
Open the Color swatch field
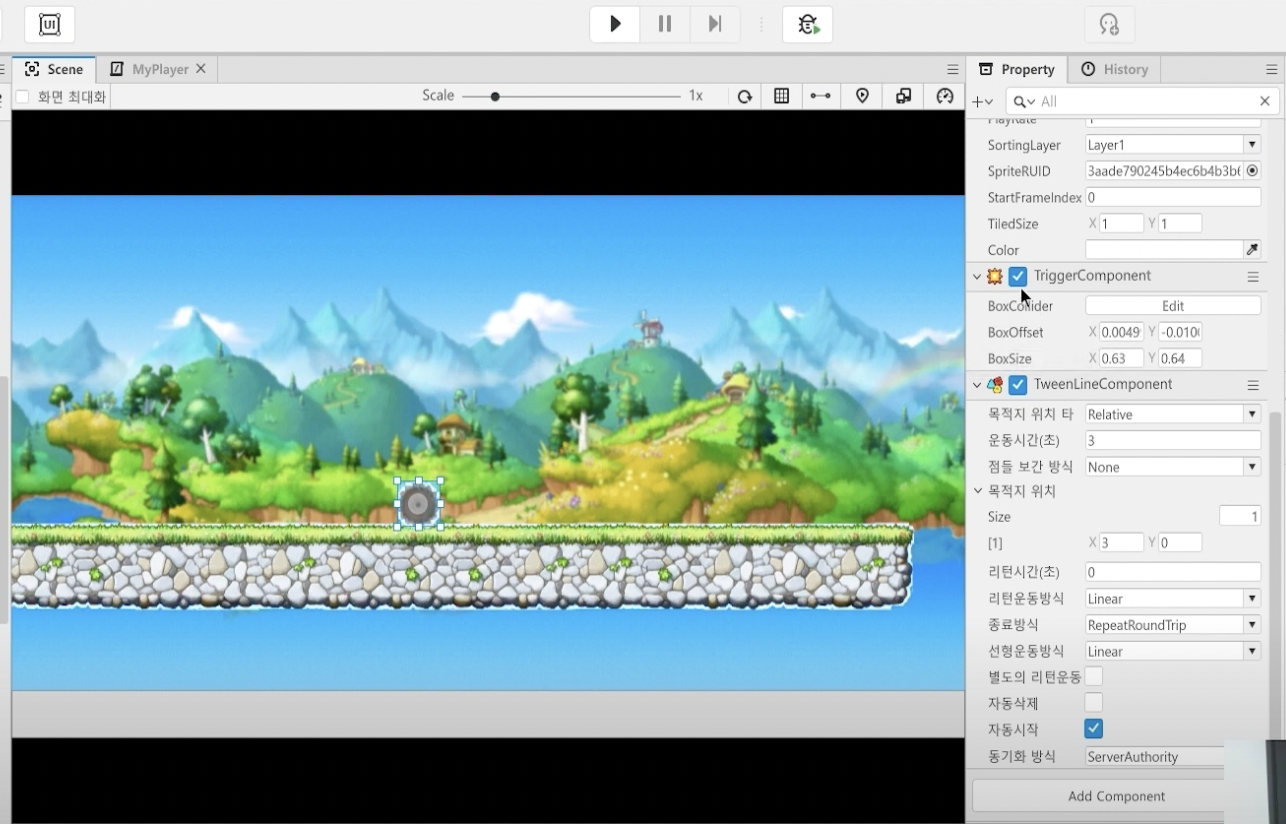[x=1164, y=249]
